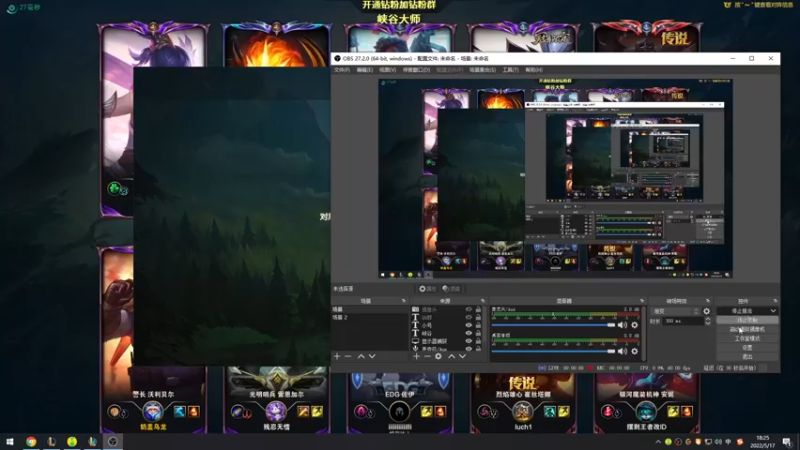Add a new source with the plus icon
The height and width of the screenshot is (450, 800).
(x=416, y=356)
